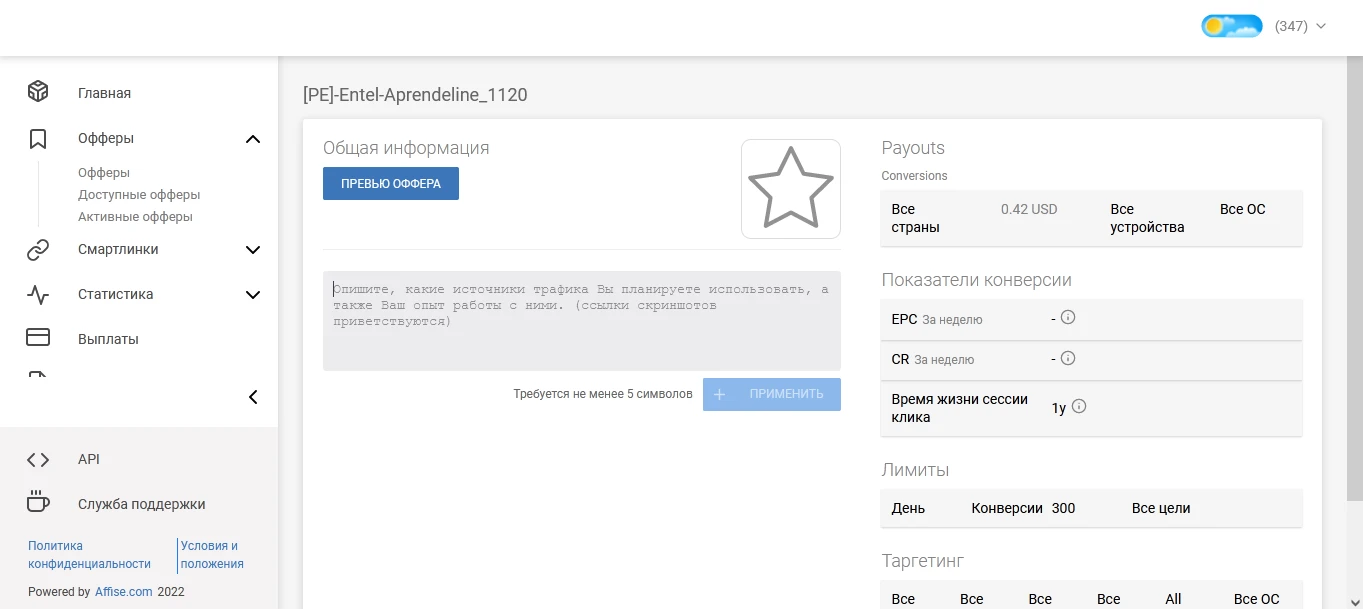Click the star favorite icon

[x=791, y=189]
